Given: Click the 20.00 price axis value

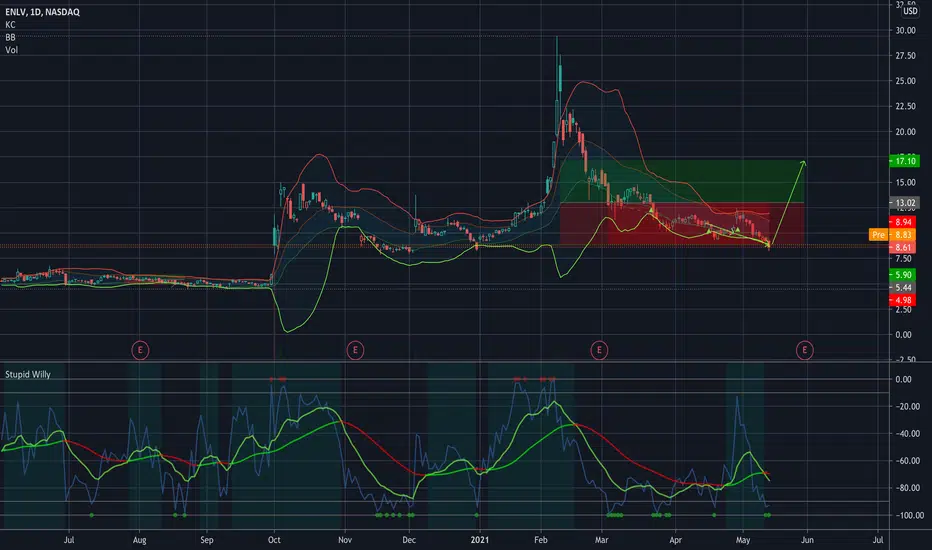Looking at the screenshot, I should (906, 132).
